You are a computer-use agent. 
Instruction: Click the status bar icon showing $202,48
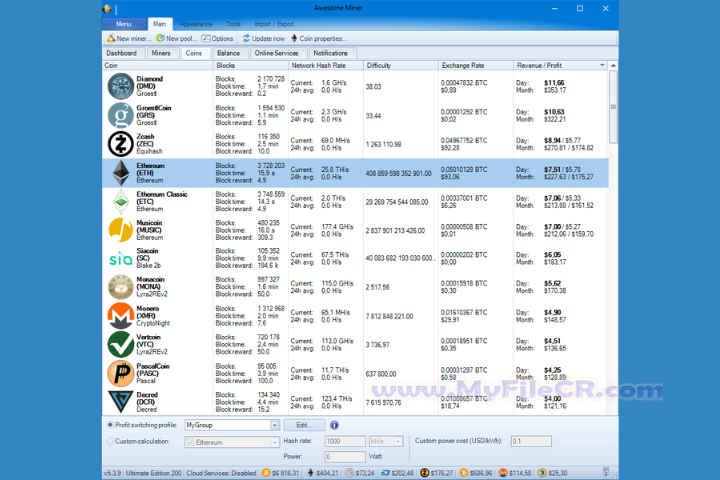[385, 473]
